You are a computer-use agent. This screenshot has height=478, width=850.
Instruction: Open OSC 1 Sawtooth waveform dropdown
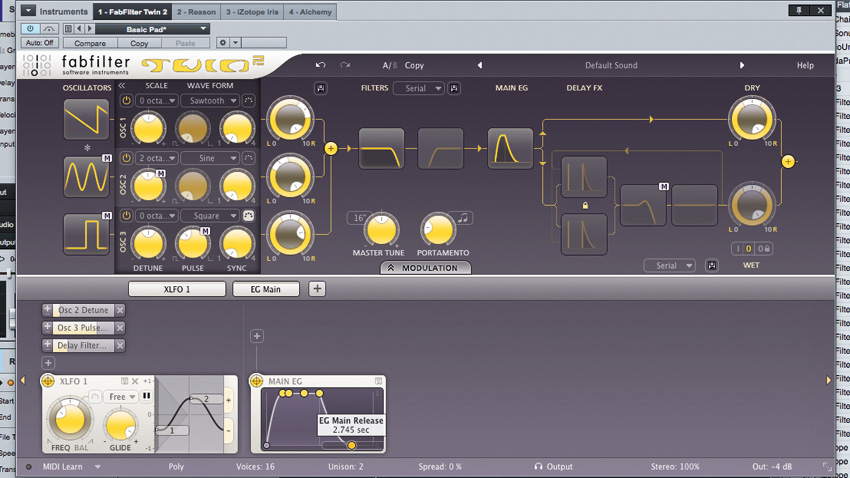pos(210,101)
